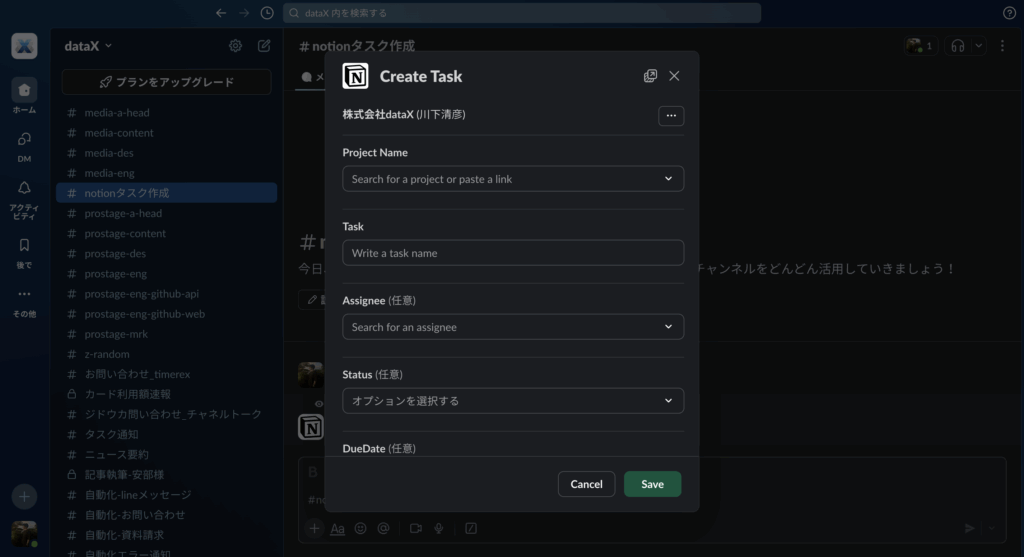The image size is (1024, 557).
Task: Select the notionタスク作成 channel
Action: 167,193
